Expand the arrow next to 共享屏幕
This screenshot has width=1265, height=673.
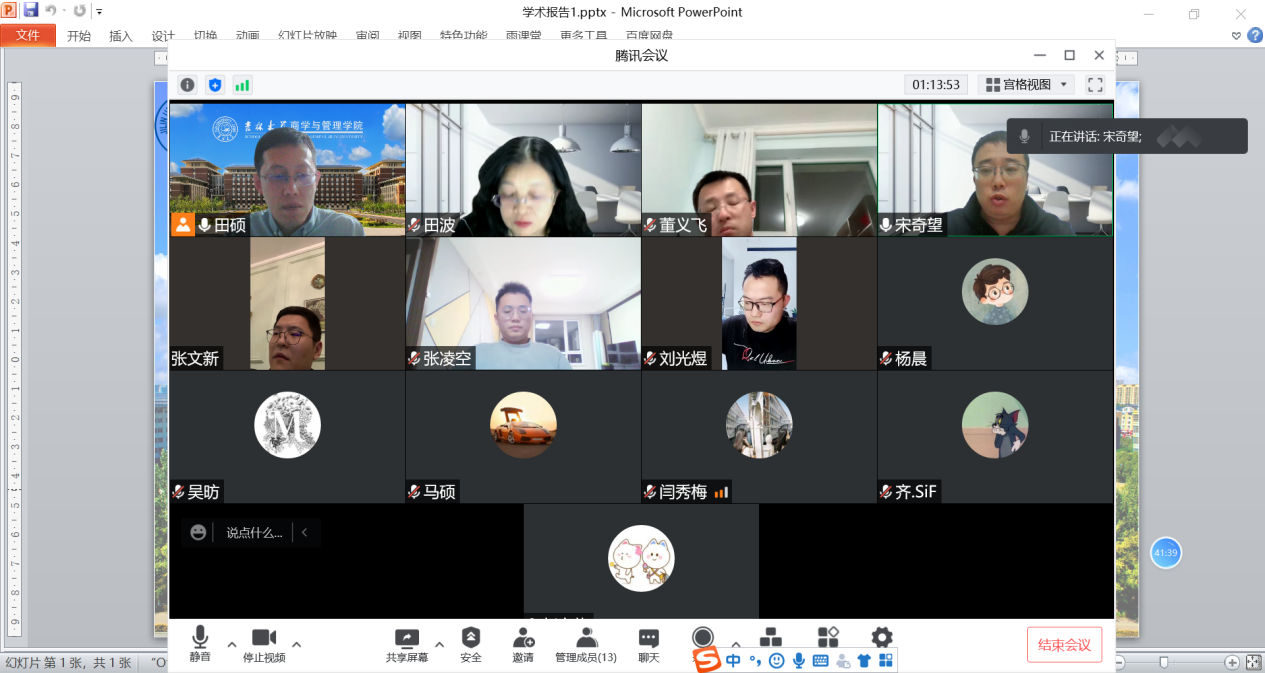[439, 644]
